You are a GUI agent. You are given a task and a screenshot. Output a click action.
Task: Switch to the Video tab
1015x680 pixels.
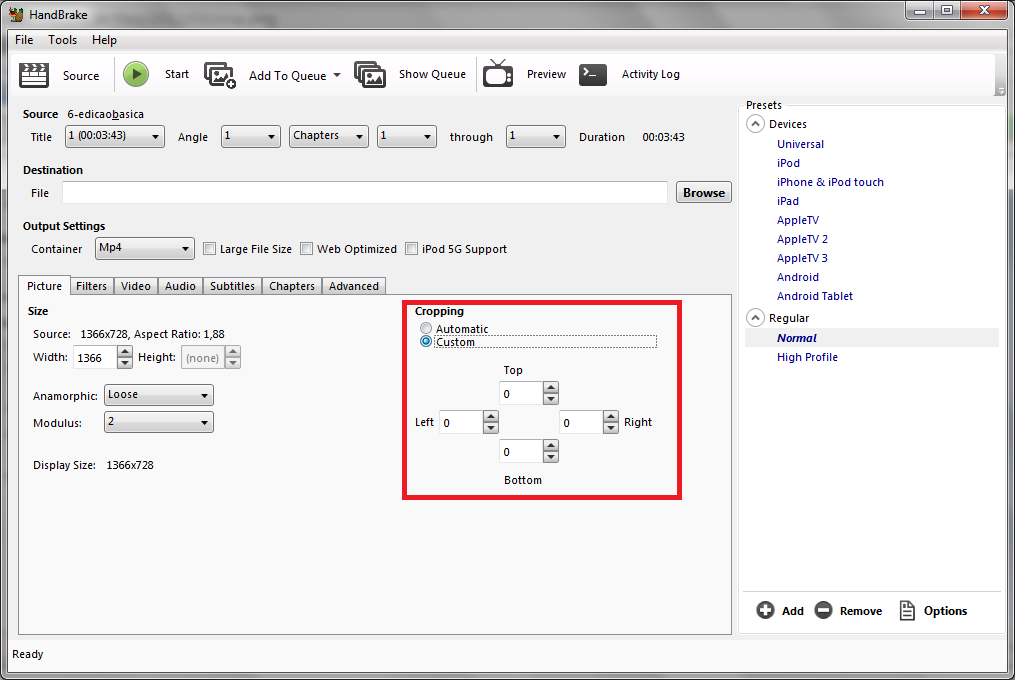pyautogui.click(x=136, y=286)
